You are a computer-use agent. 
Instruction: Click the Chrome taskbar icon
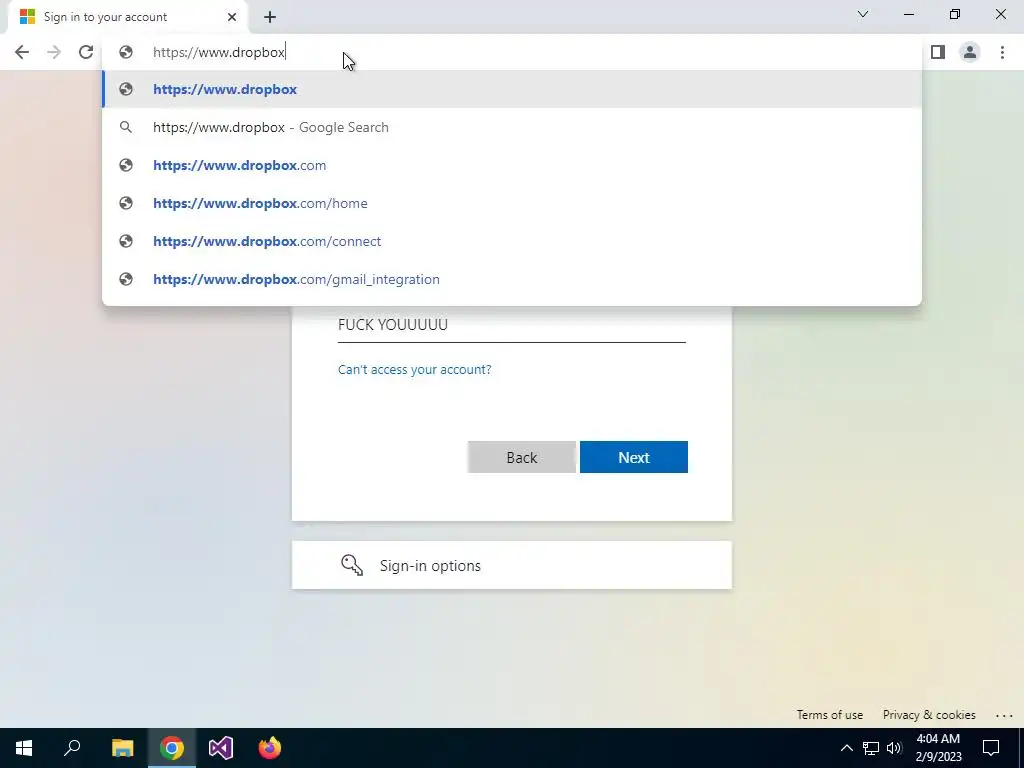(x=172, y=748)
